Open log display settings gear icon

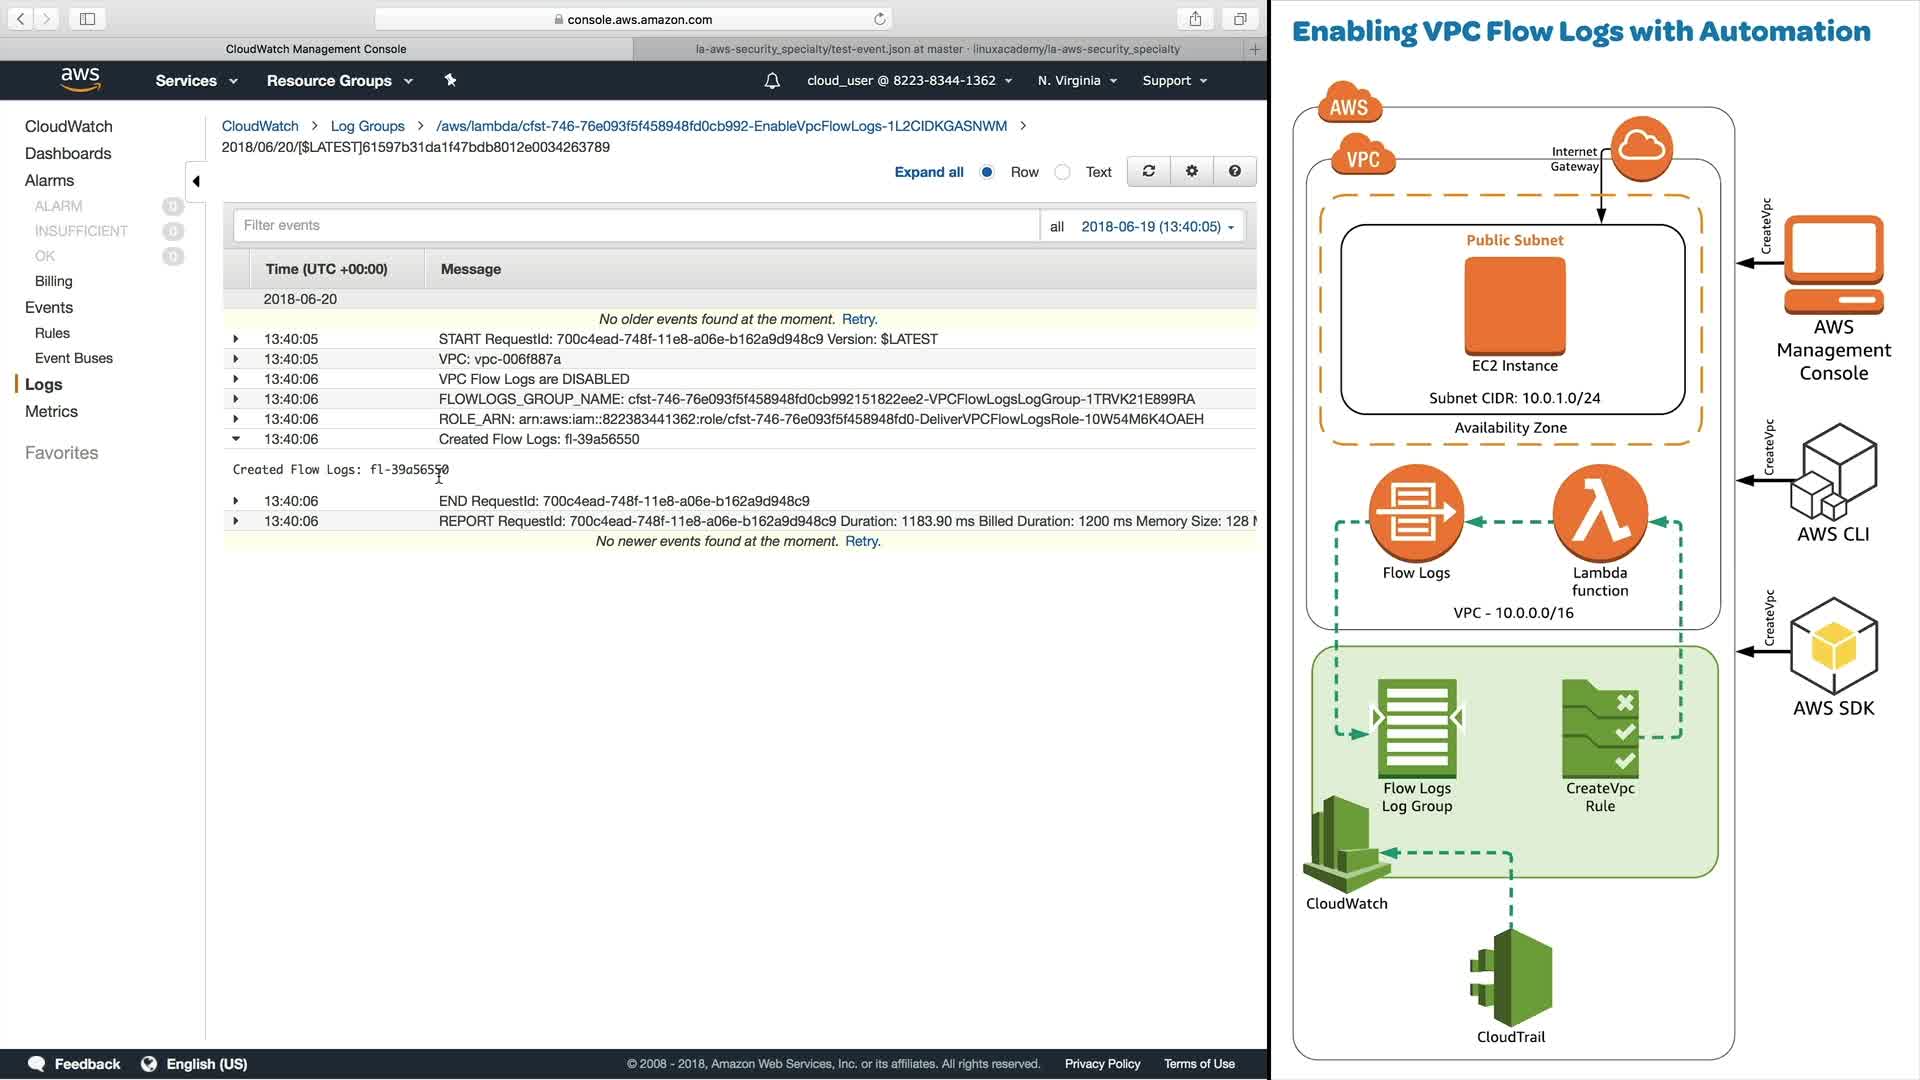(x=1192, y=172)
